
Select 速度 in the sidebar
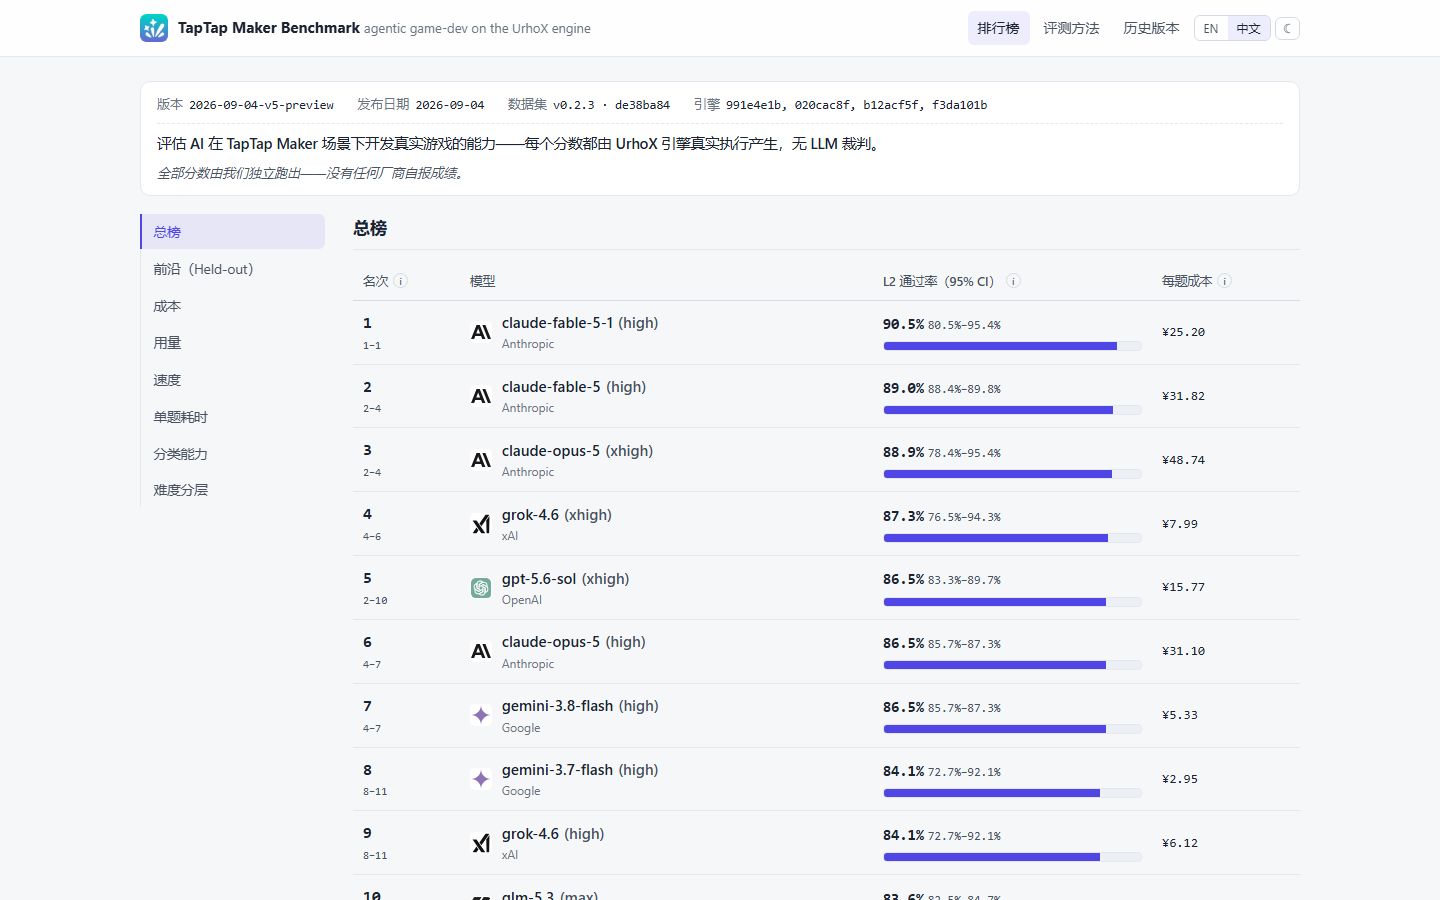click(232, 380)
